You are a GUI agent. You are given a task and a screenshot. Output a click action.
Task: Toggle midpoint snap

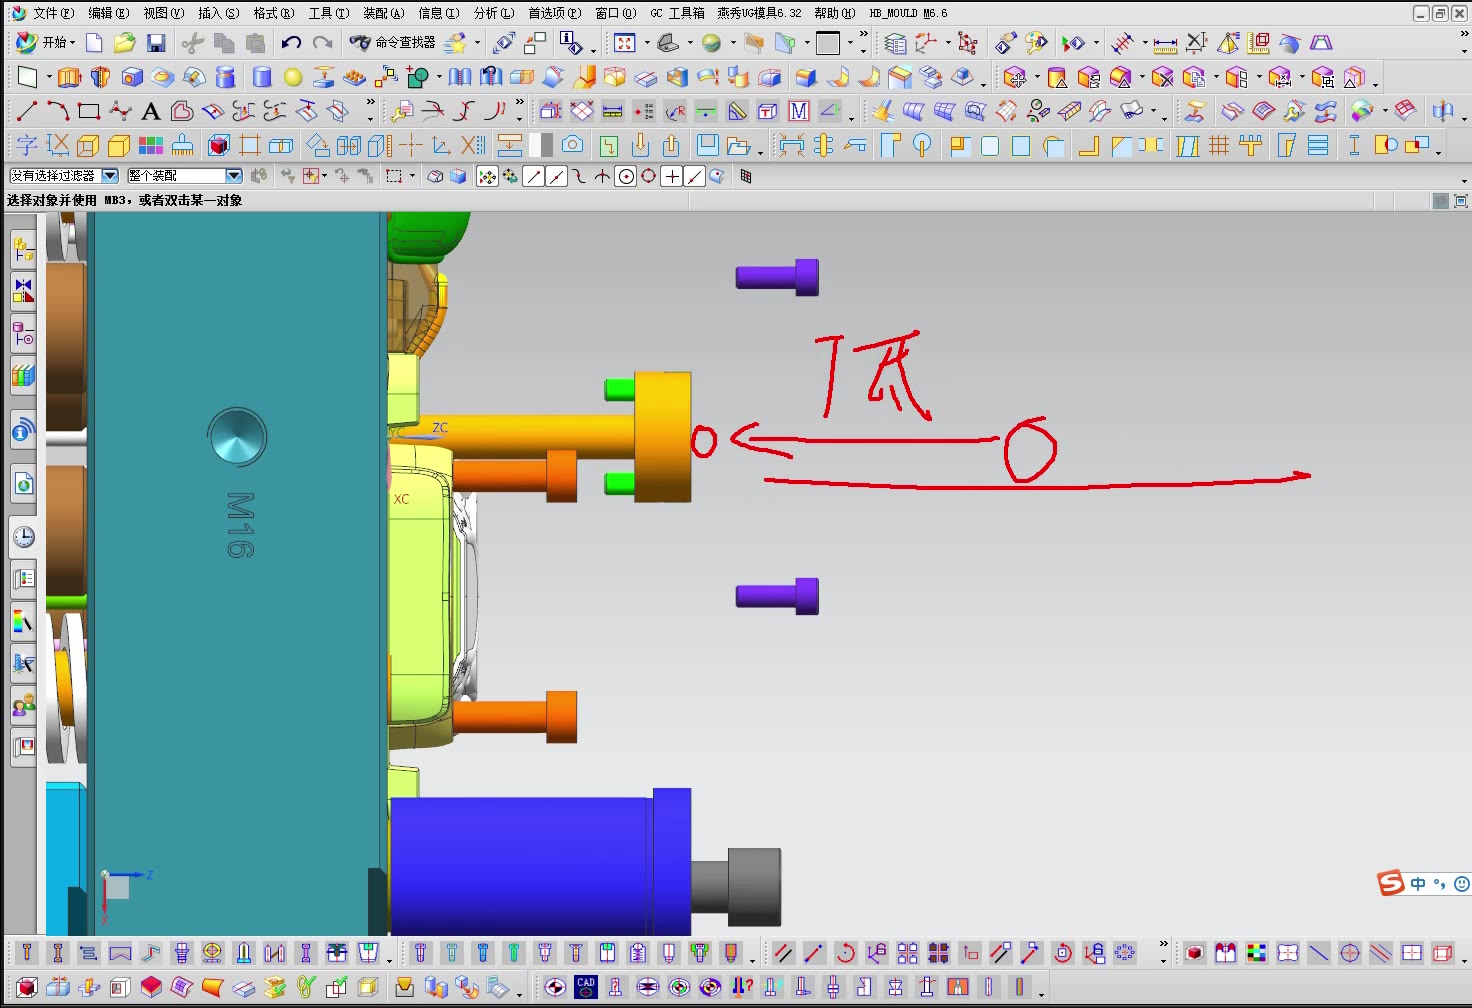click(557, 176)
